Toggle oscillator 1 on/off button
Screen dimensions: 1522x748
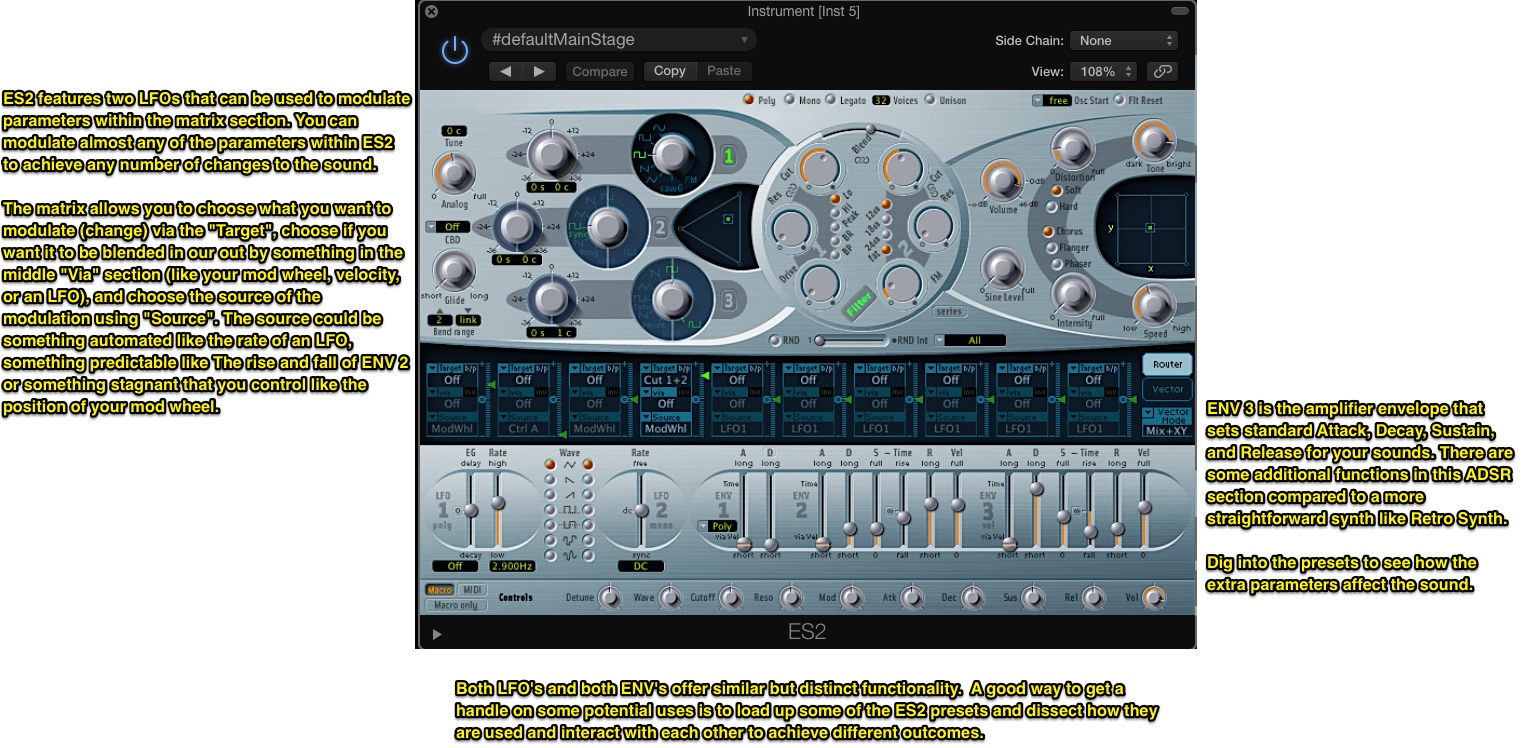coord(729,155)
